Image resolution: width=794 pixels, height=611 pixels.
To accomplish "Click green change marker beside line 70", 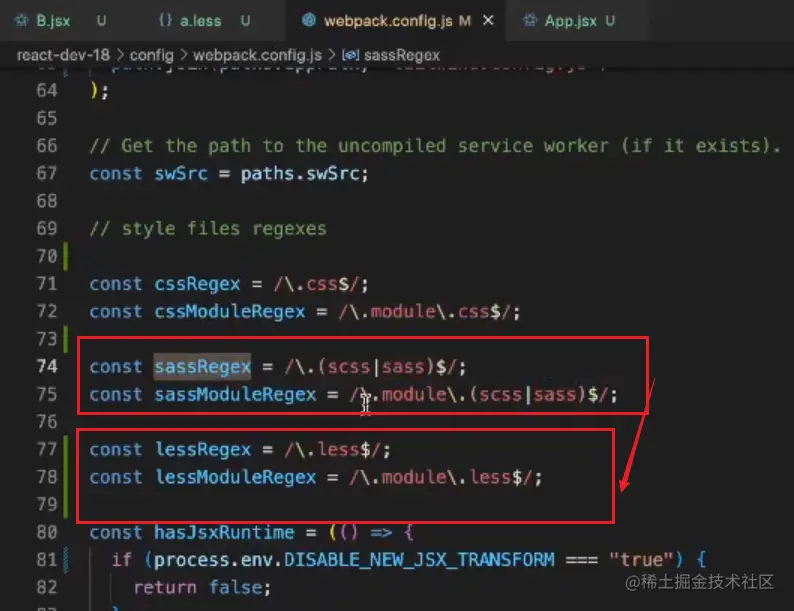I will coord(66,256).
